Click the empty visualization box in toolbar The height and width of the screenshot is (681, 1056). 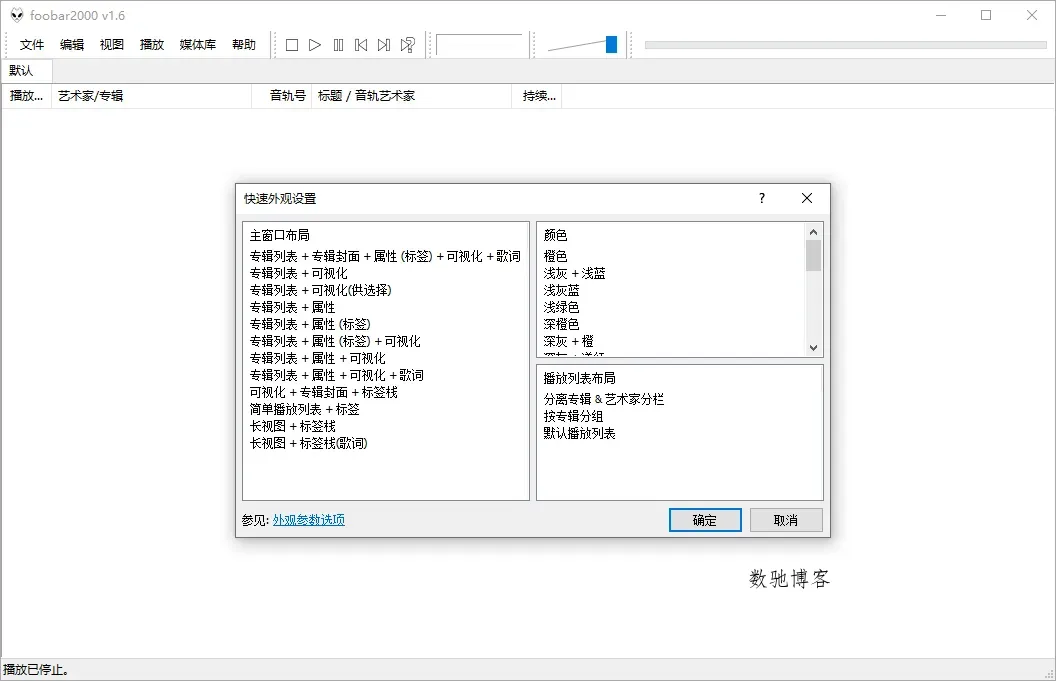tap(479, 45)
